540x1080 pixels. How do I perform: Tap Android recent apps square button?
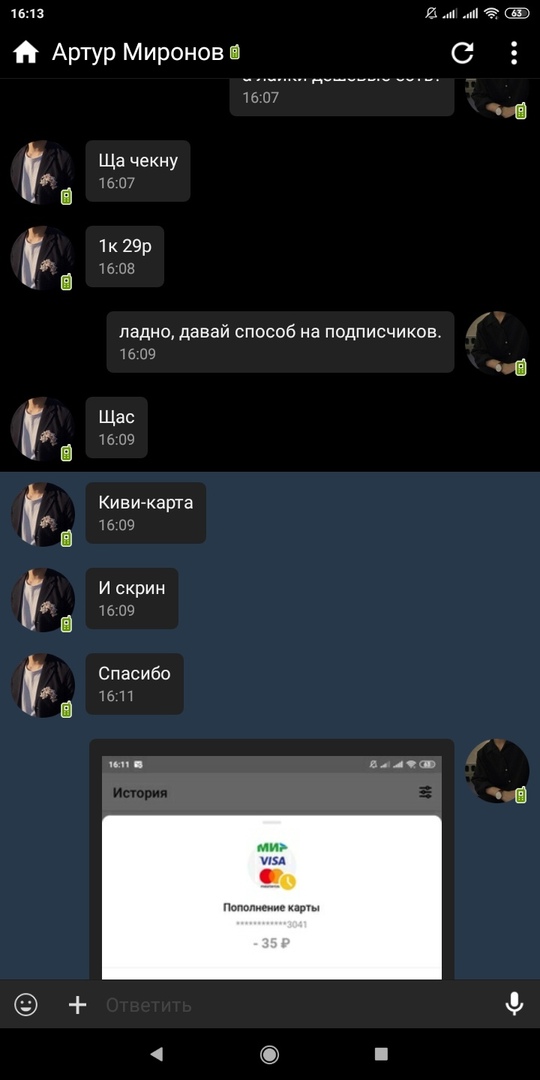tap(381, 1054)
